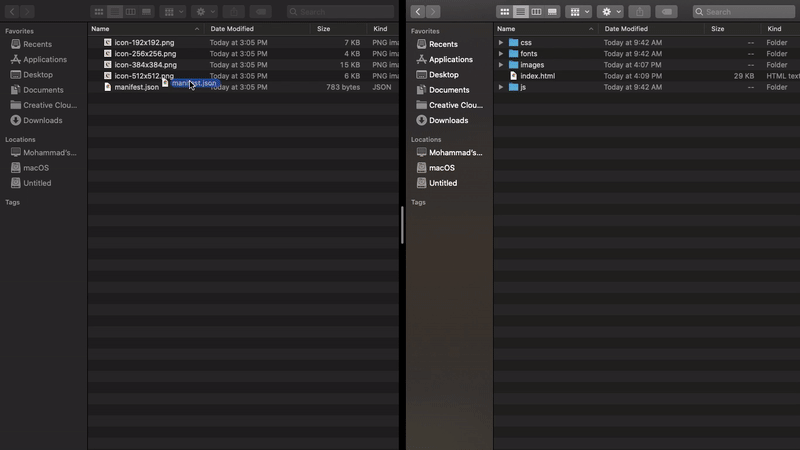Expand the fonts folder
Image resolution: width=800 pixels, height=450 pixels.
pyautogui.click(x=501, y=54)
